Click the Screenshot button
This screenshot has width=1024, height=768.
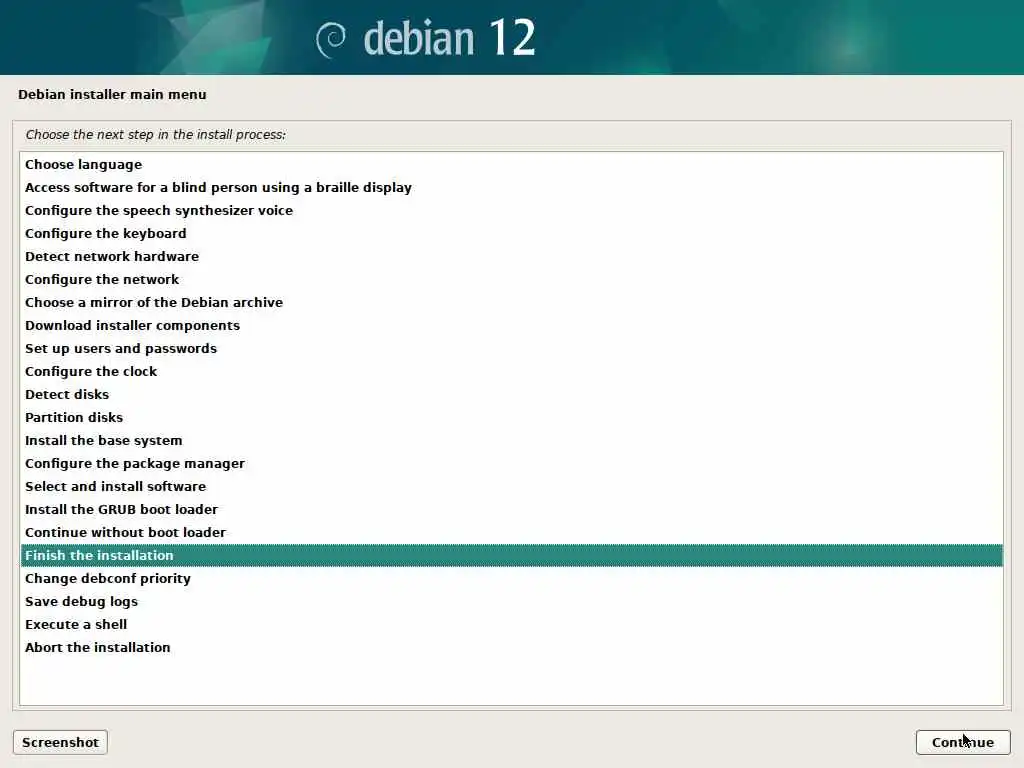[60, 743]
